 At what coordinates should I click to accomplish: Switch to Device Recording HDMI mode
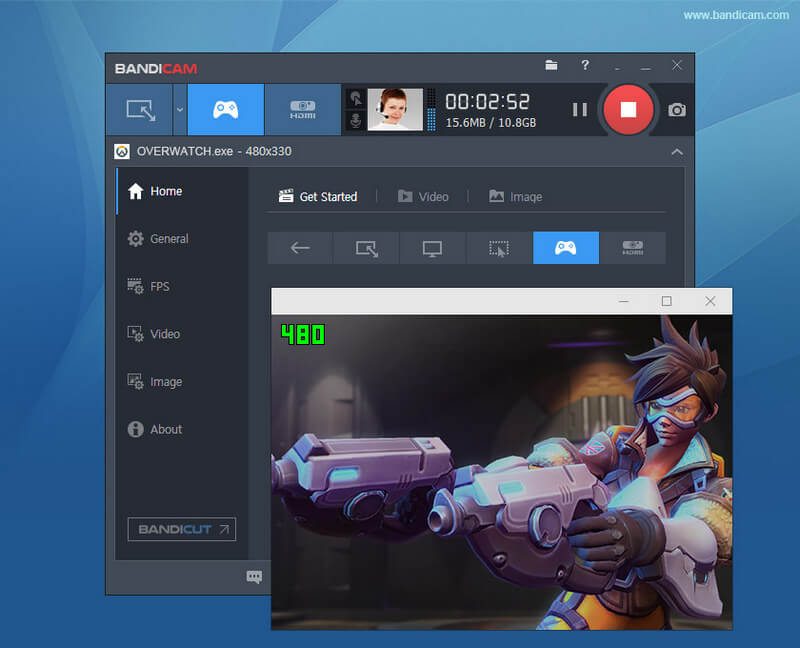click(x=302, y=109)
